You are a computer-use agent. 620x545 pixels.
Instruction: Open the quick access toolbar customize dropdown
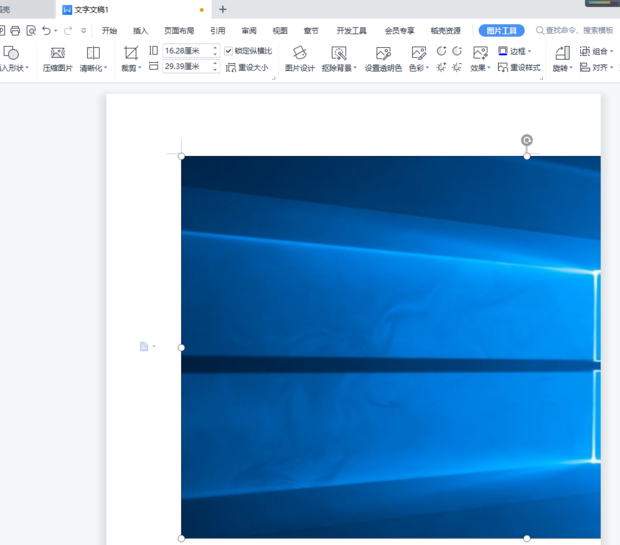click(83, 31)
